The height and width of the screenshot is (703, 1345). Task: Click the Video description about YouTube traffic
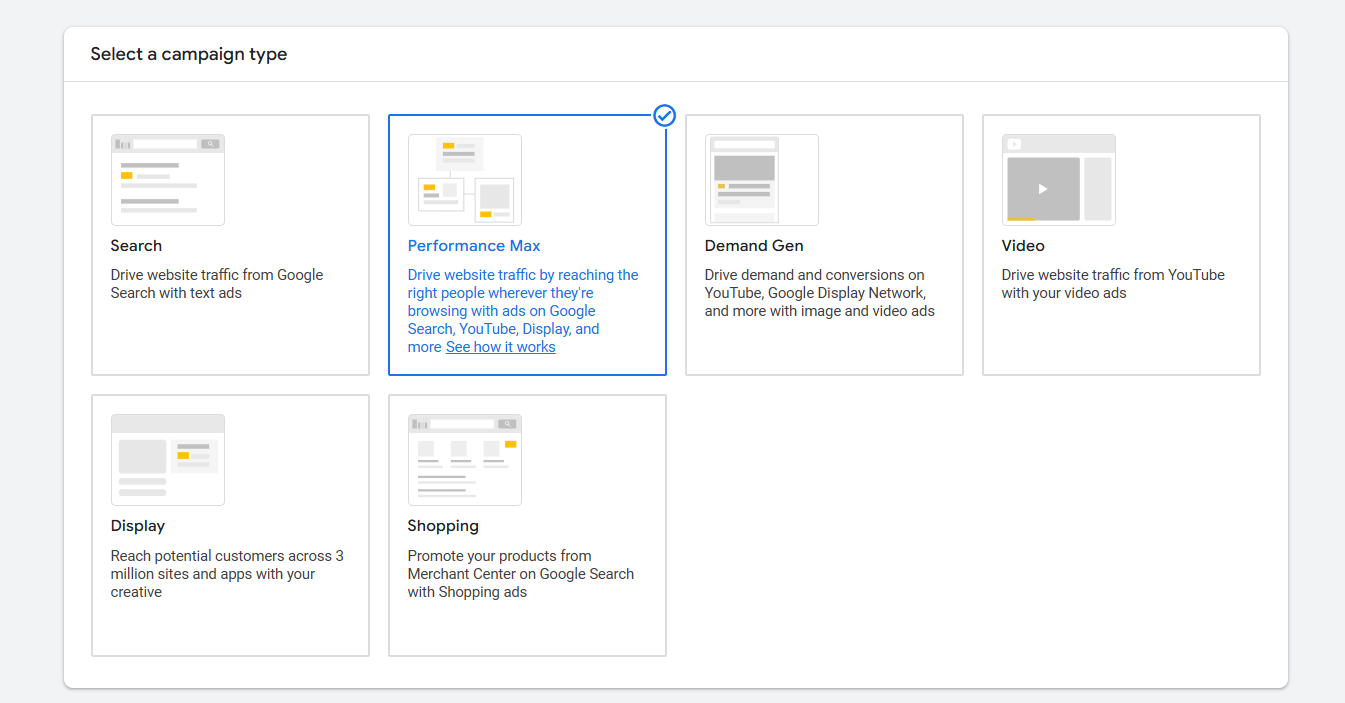click(1113, 284)
